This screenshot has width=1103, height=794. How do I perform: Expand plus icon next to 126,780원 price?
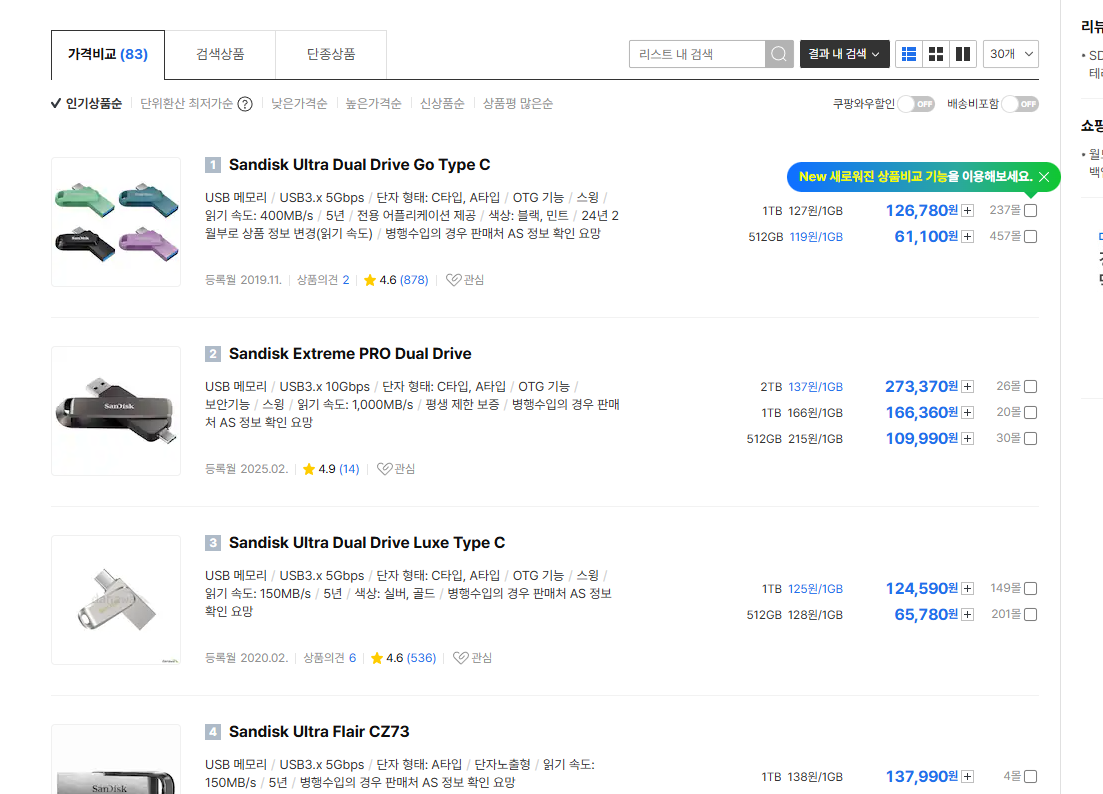tap(968, 211)
